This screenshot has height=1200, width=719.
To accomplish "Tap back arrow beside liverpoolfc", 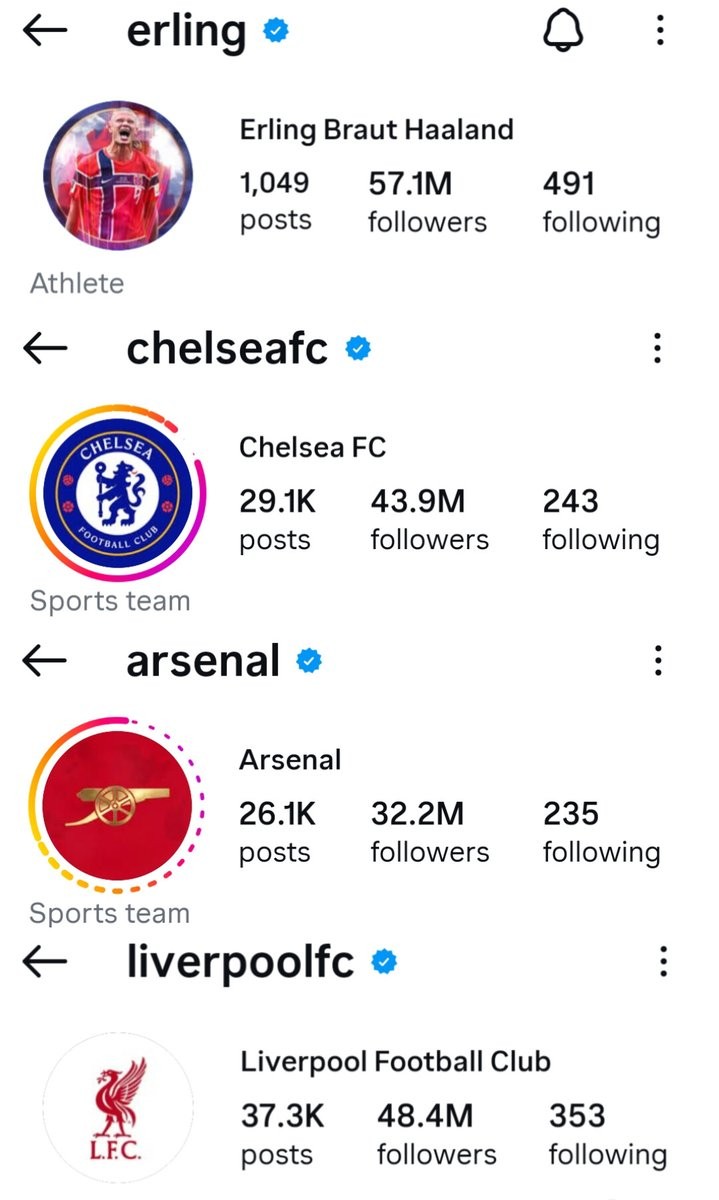I will click(45, 963).
